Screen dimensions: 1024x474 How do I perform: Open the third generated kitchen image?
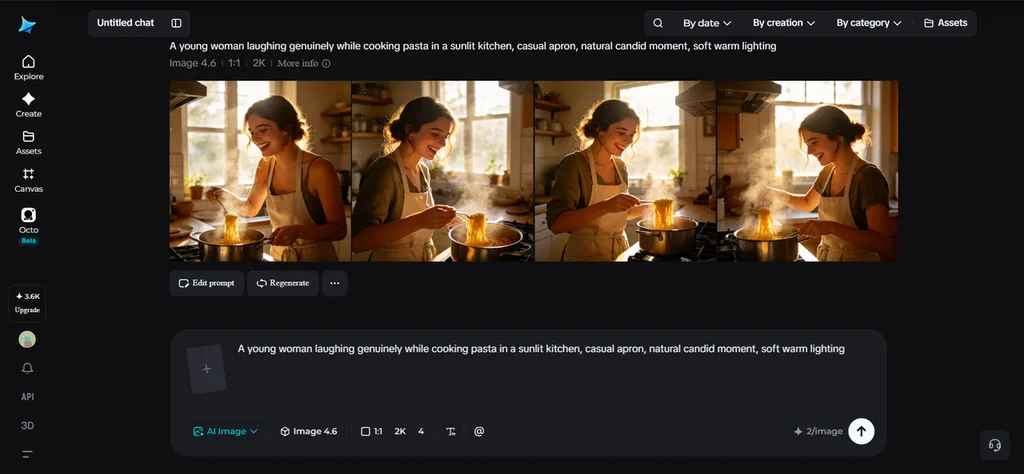[625, 171]
